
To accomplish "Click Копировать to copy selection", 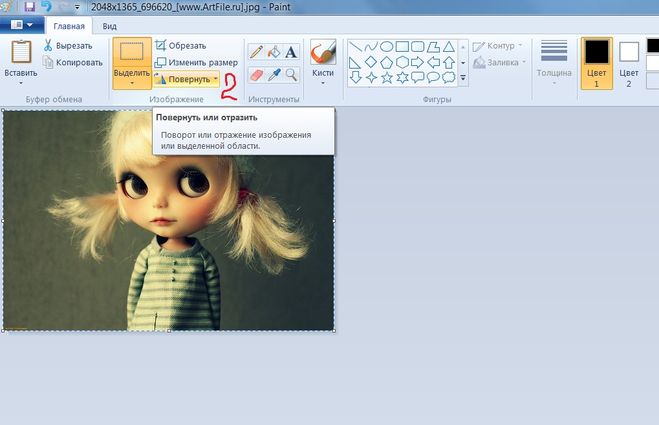I will tap(73, 63).
